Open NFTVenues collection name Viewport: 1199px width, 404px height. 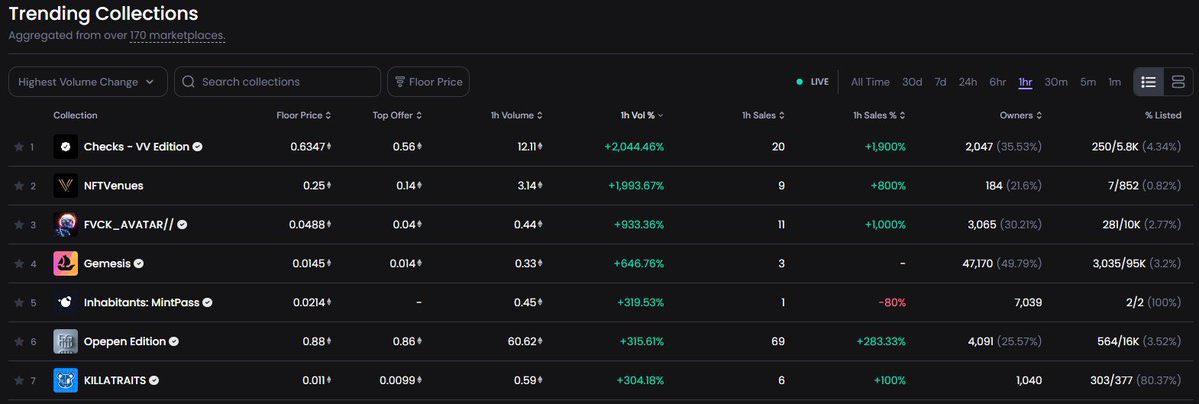coord(113,186)
